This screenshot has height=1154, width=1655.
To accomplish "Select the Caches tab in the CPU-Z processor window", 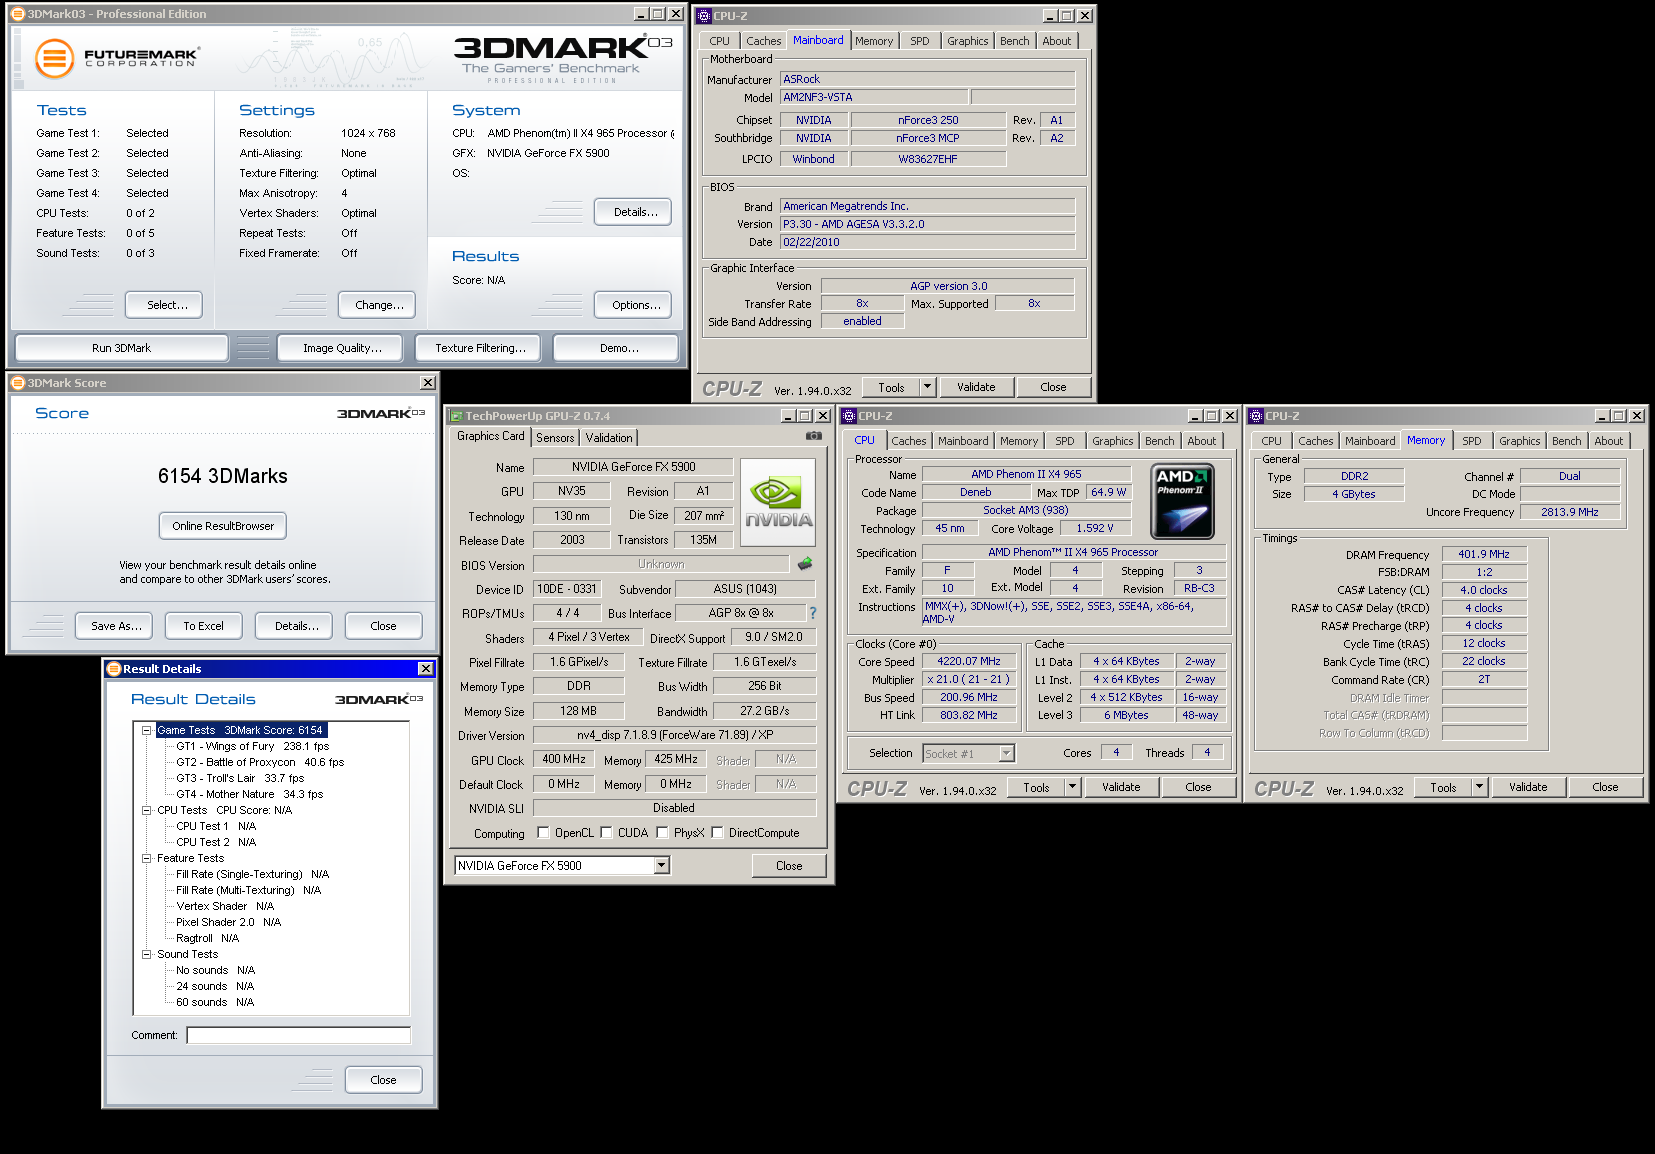I will (909, 441).
